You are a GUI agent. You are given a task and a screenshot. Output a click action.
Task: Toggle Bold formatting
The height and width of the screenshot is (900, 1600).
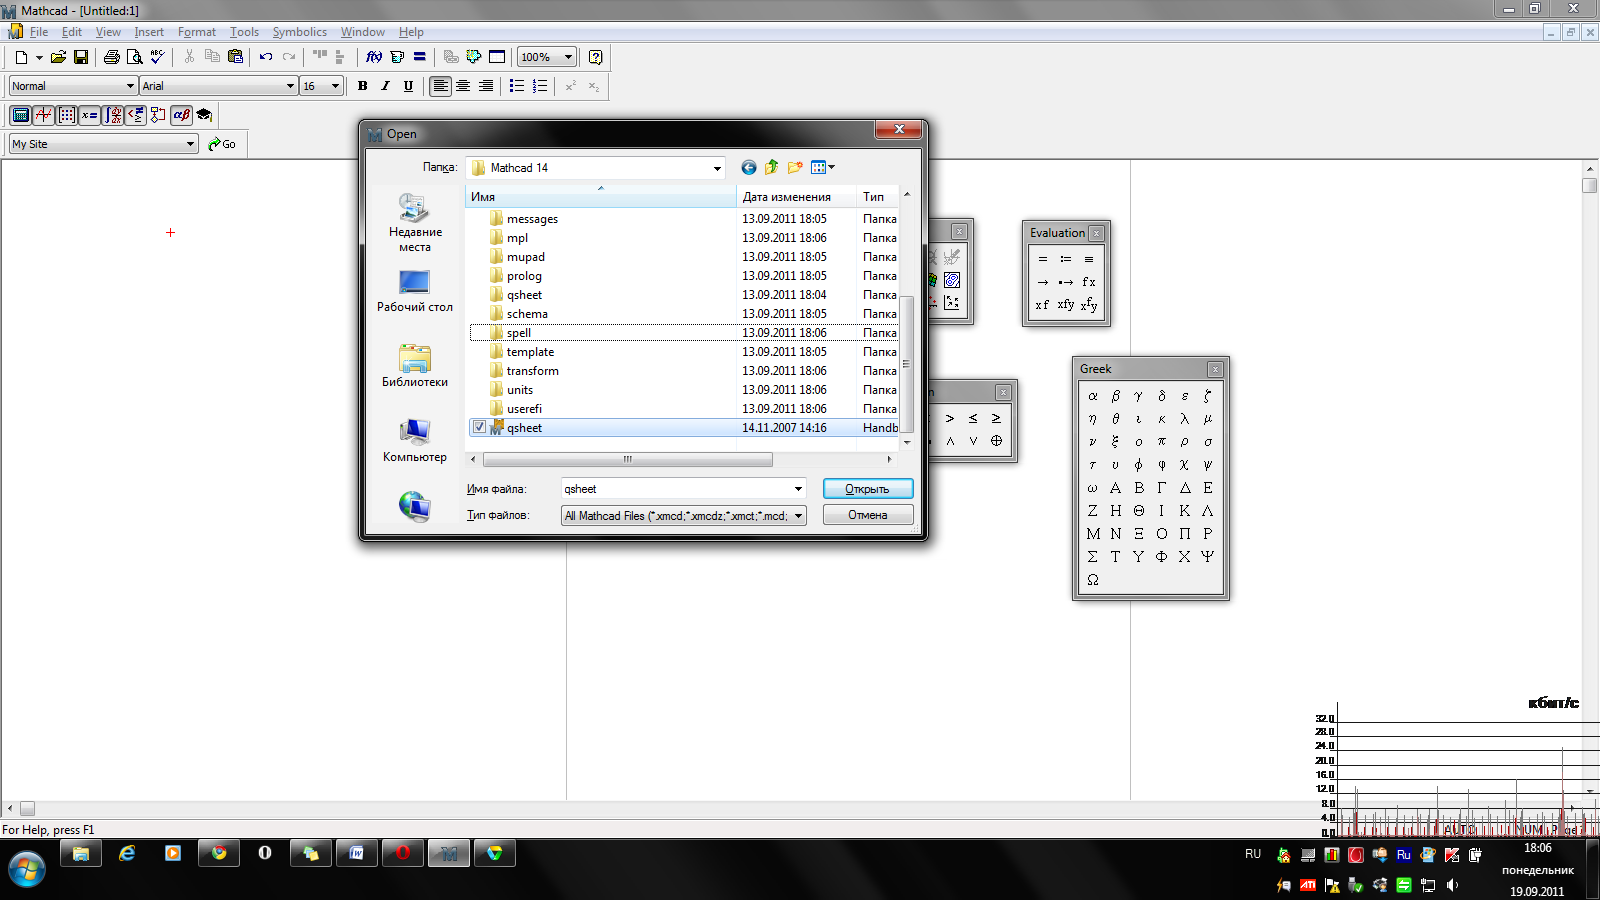[362, 86]
